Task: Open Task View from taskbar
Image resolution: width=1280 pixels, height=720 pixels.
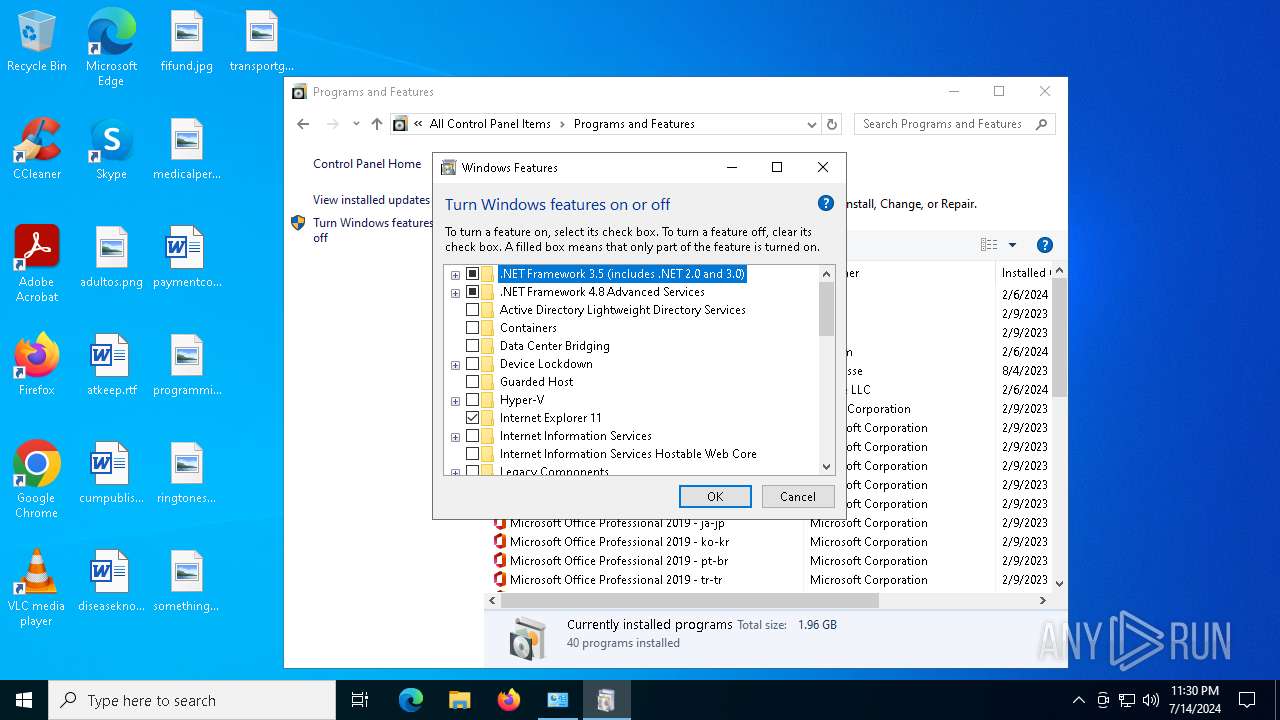Action: [360, 700]
